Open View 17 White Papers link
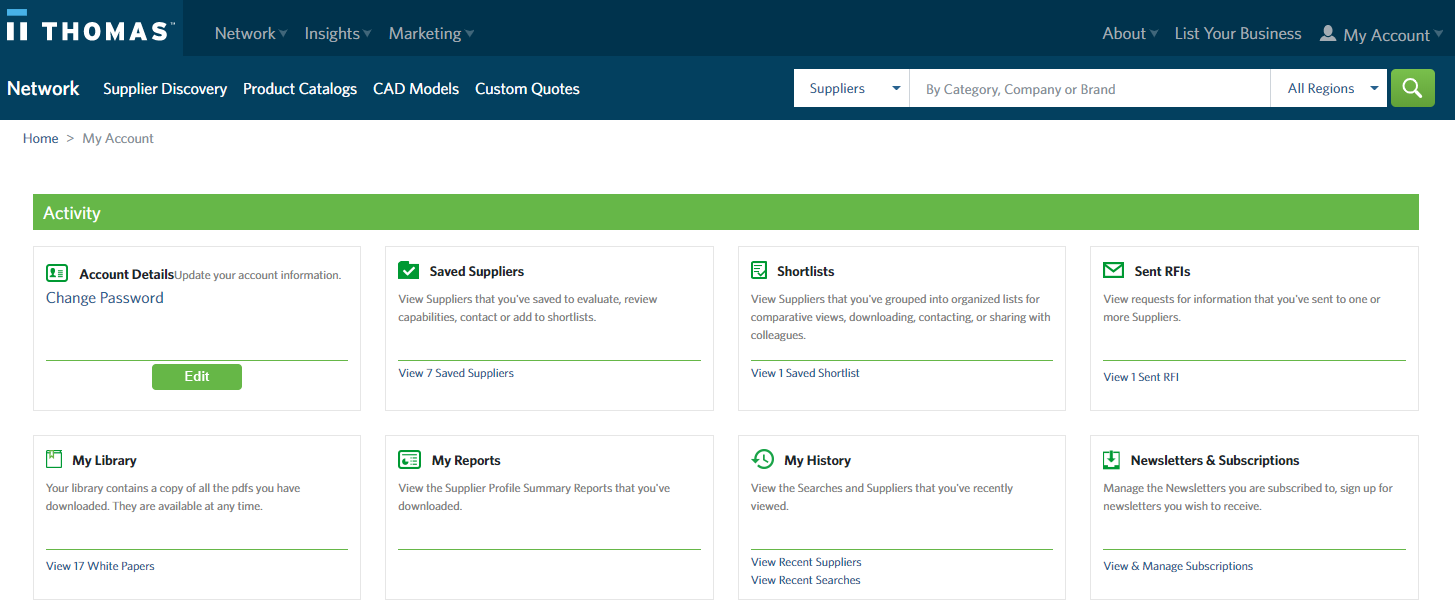1455x612 pixels. (x=100, y=566)
